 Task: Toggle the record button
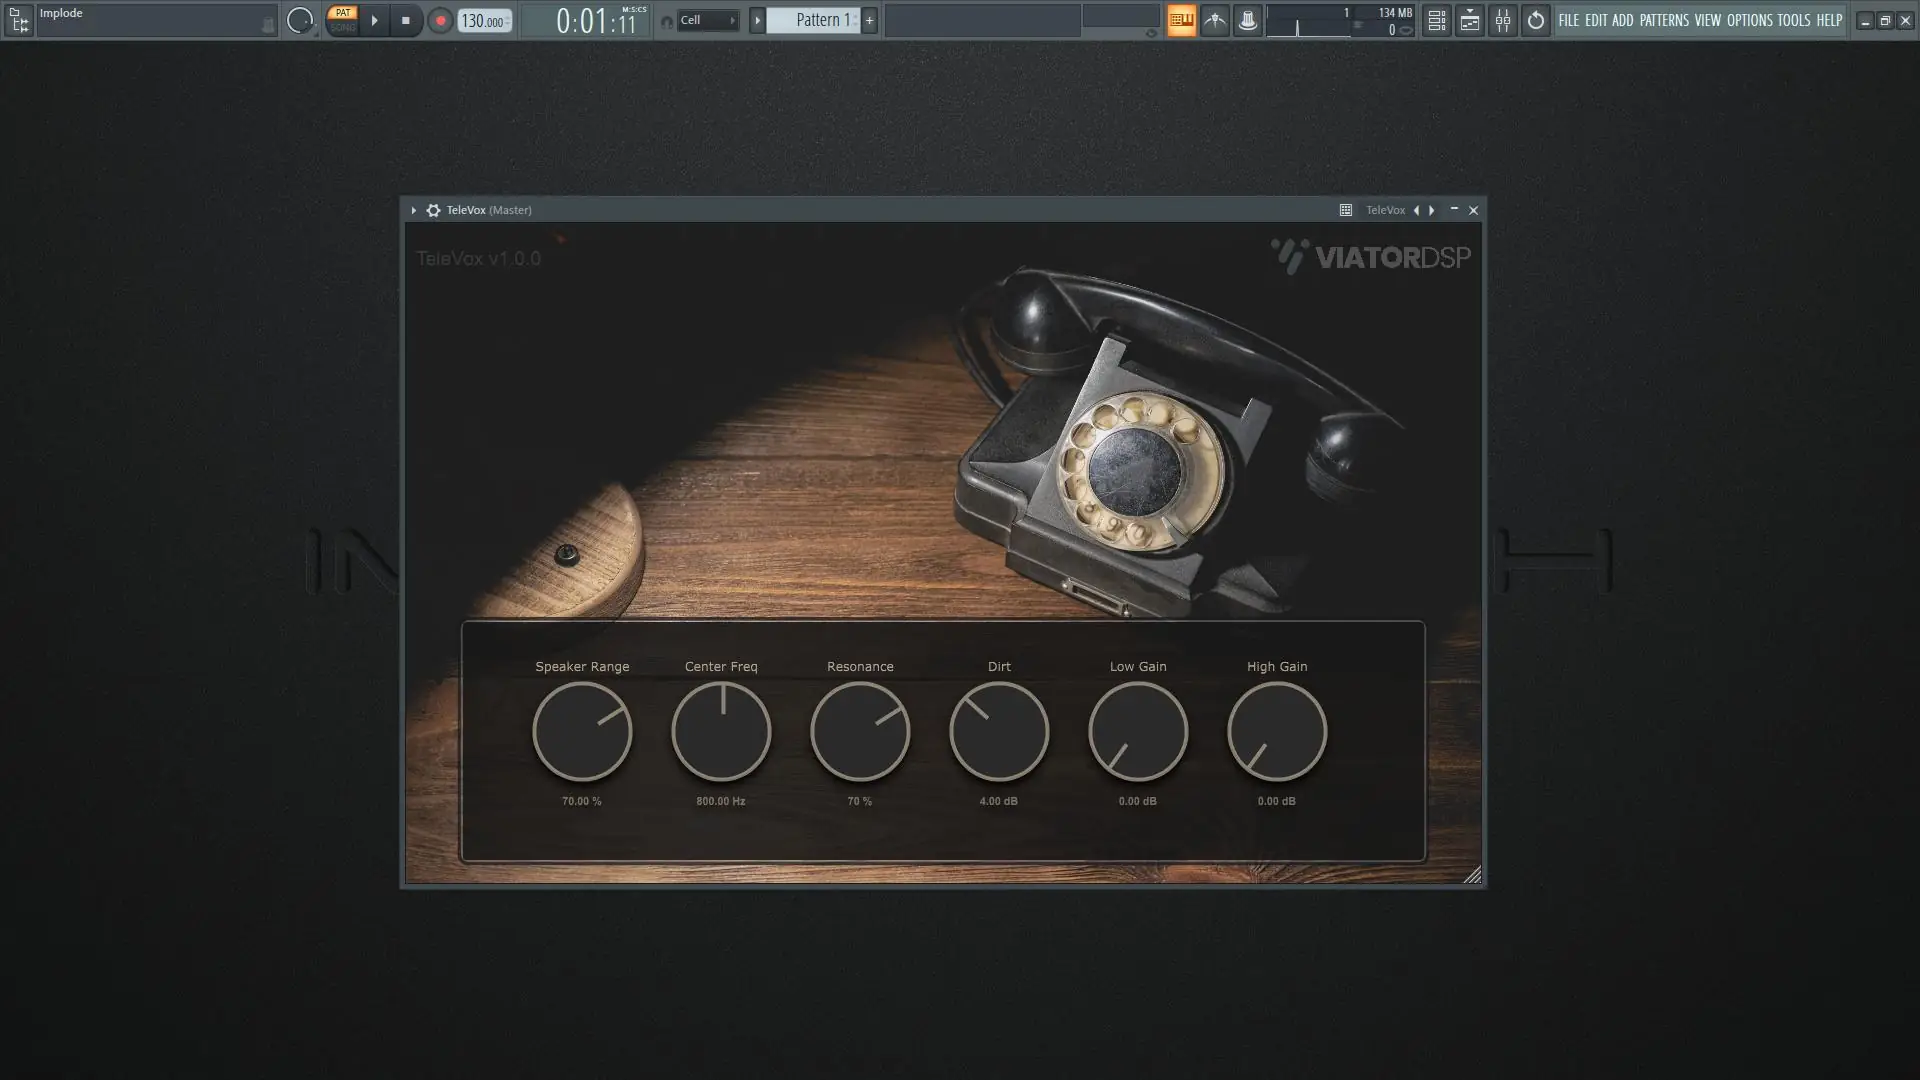440,20
